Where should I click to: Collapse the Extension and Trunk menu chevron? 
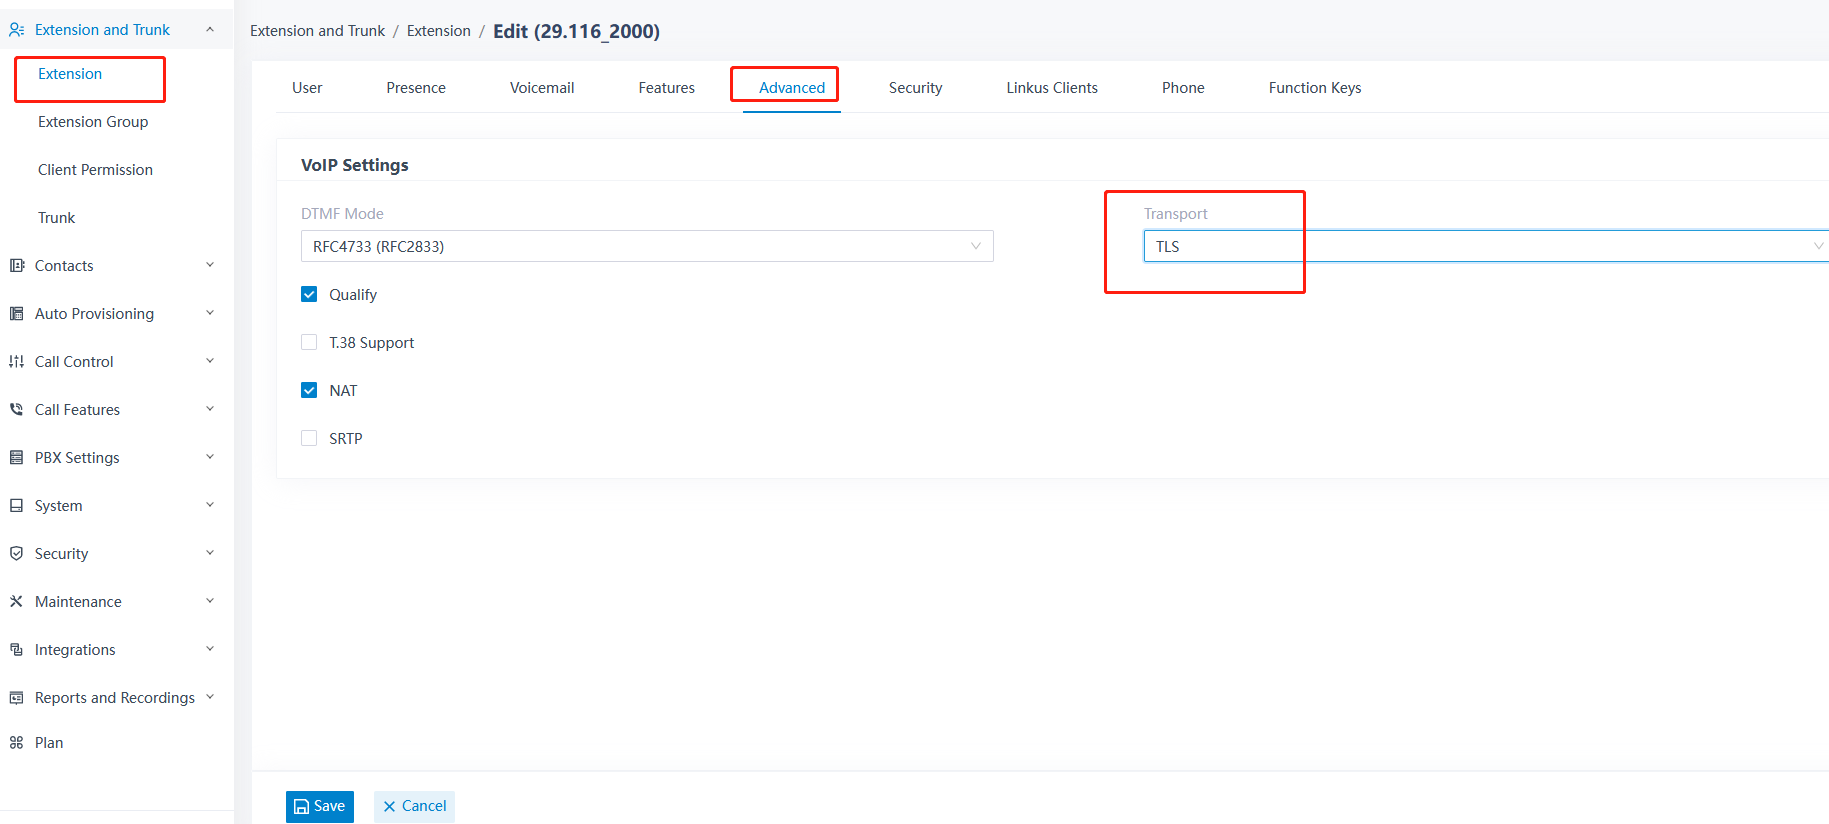tap(210, 30)
